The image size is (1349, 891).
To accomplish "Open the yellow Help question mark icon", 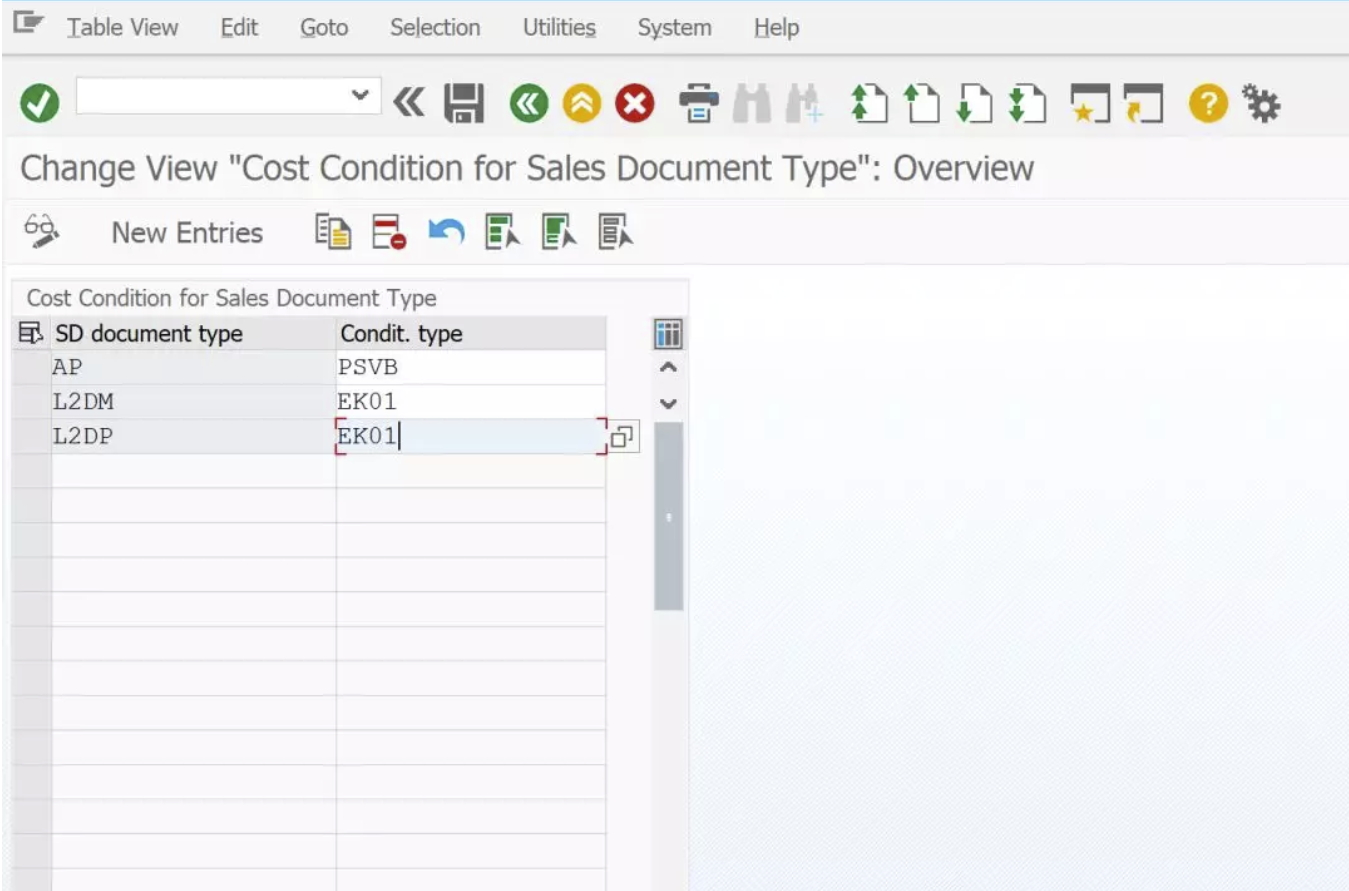I will (x=1207, y=103).
